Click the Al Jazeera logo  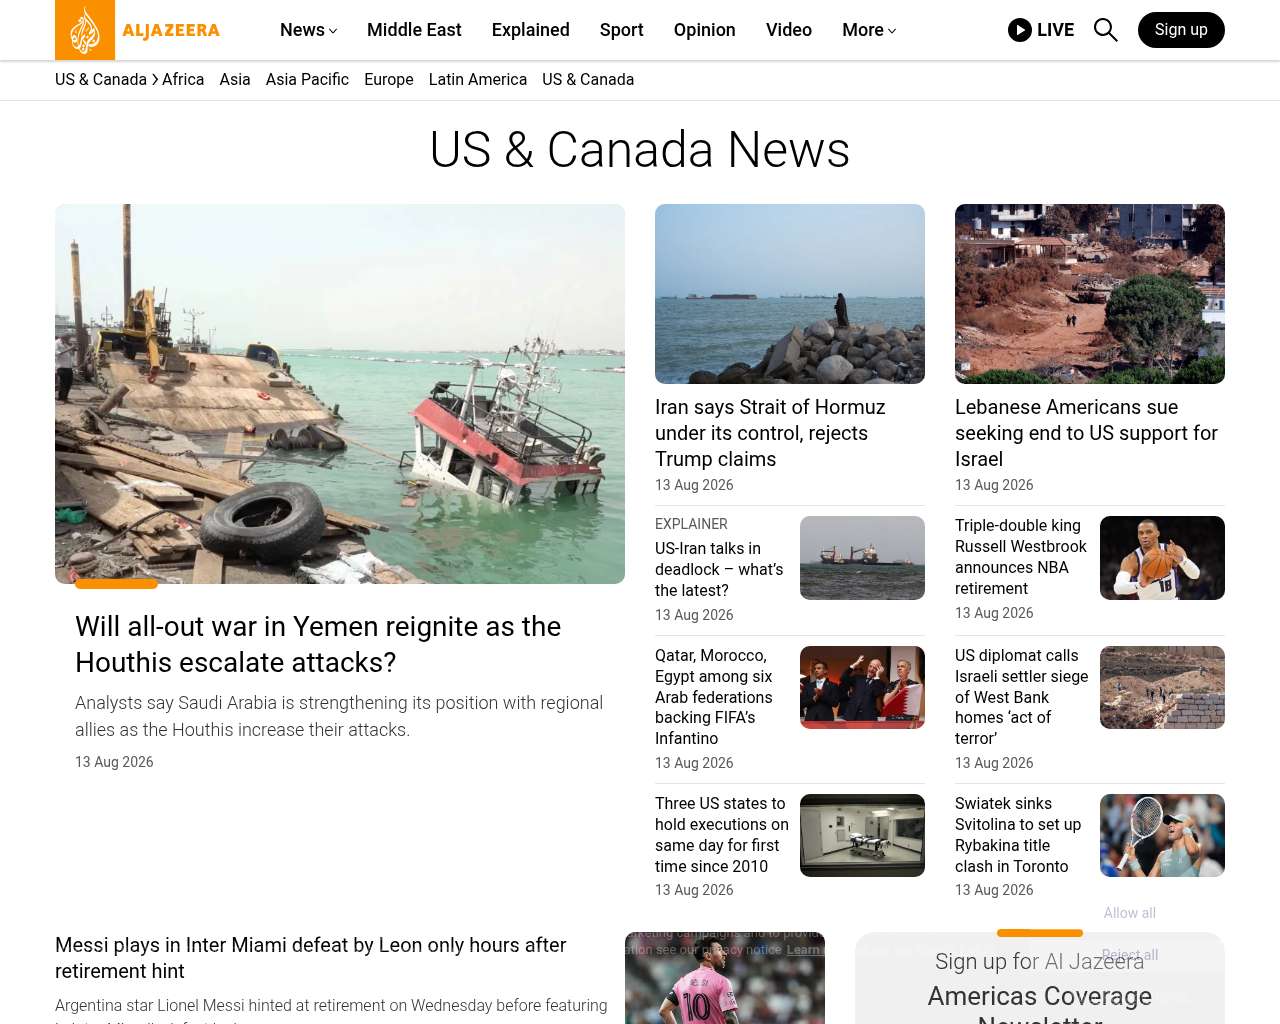pyautogui.click(x=138, y=30)
